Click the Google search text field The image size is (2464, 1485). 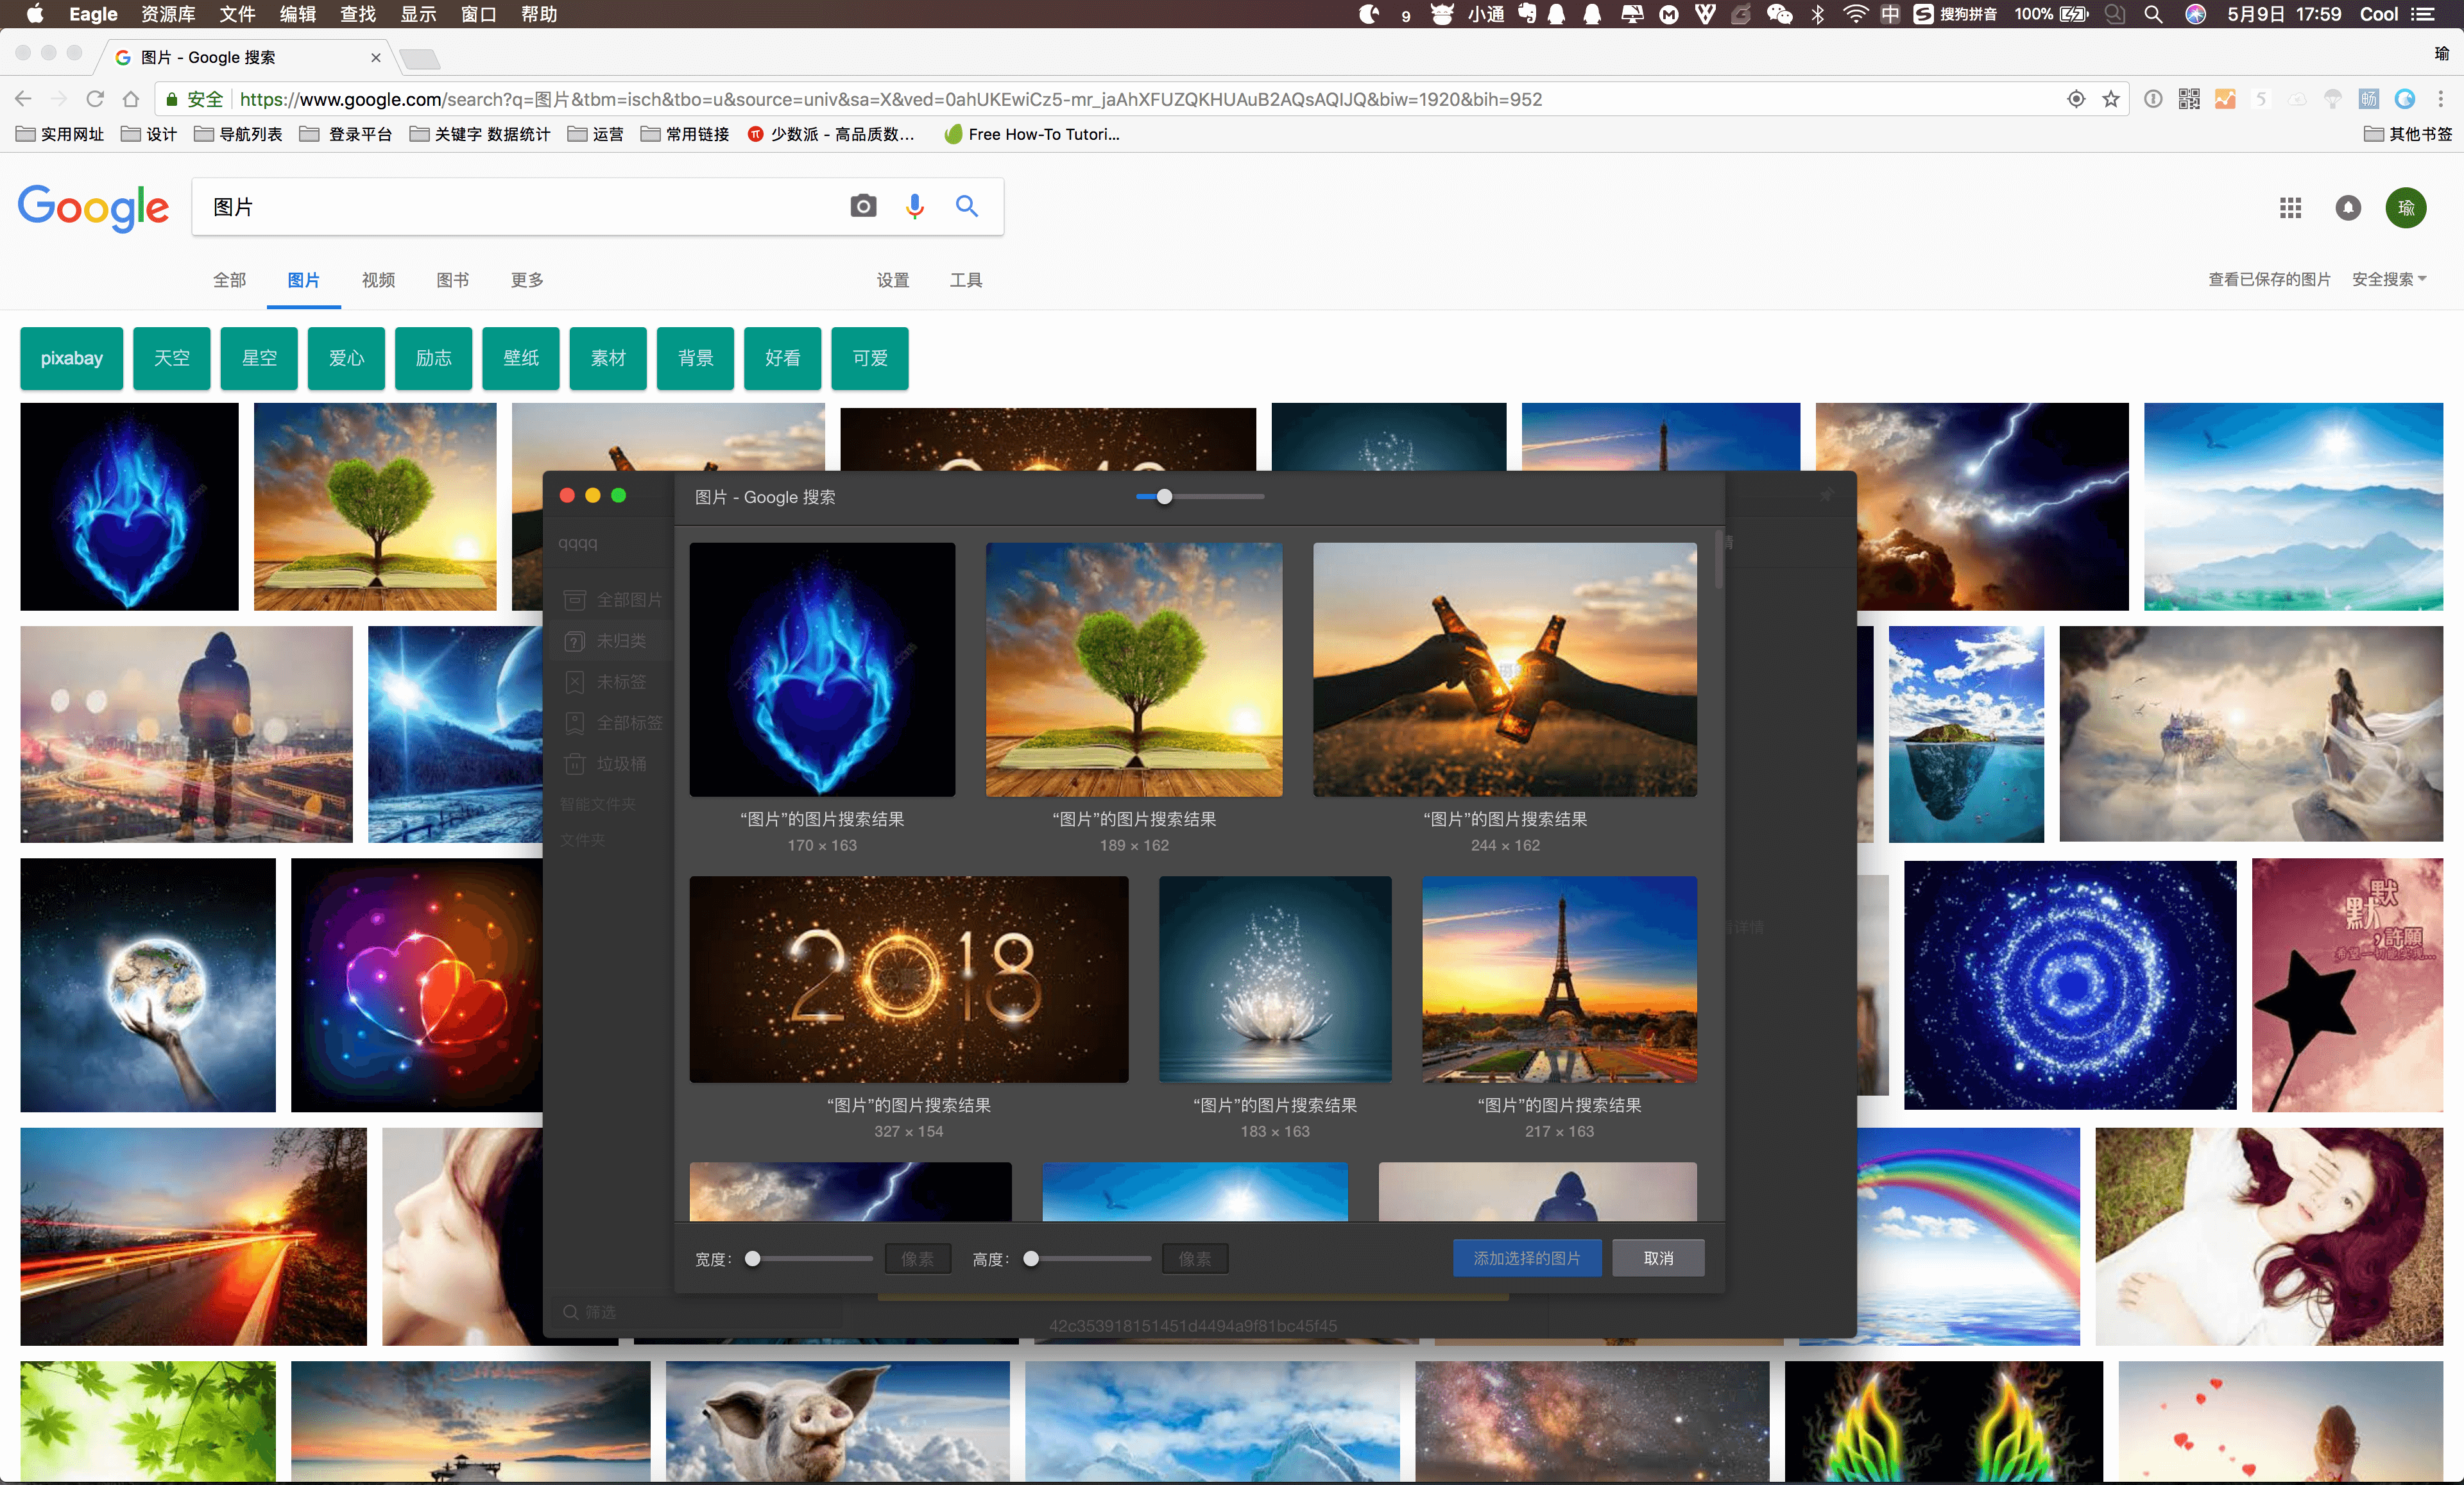click(520, 207)
